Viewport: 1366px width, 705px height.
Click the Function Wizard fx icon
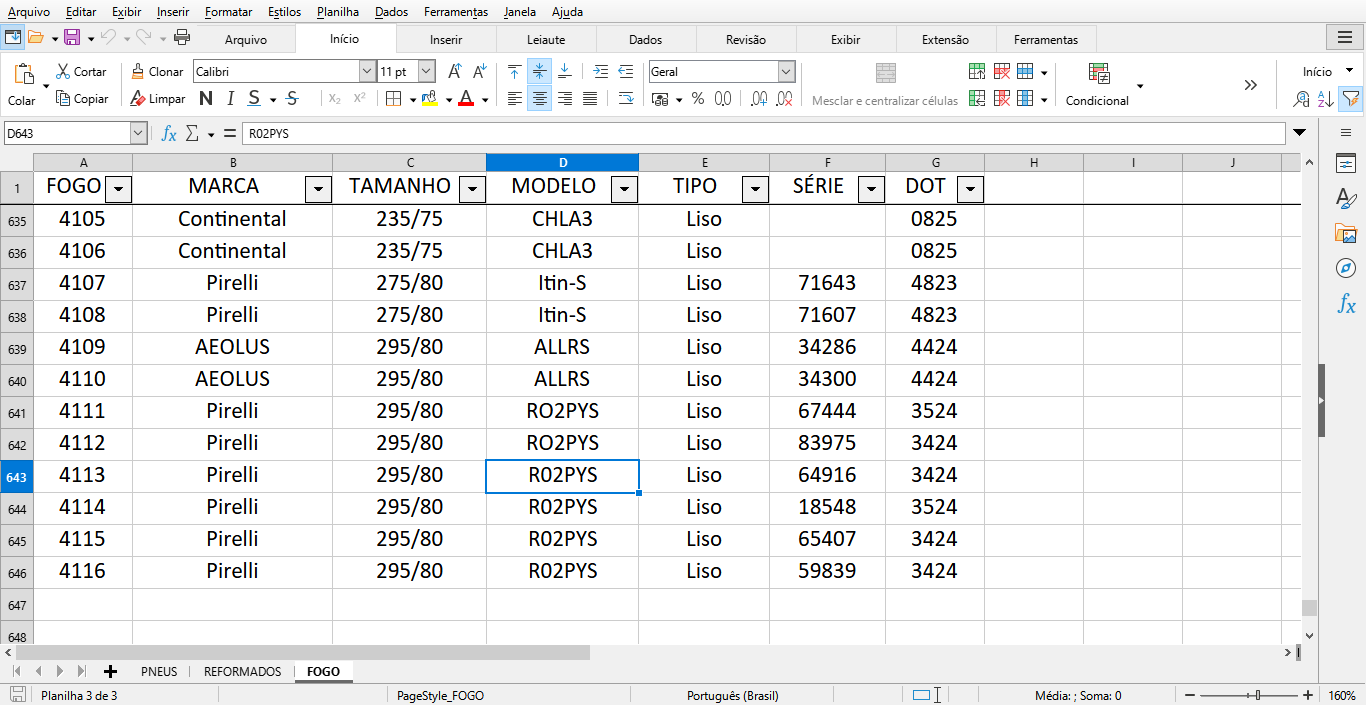point(169,133)
